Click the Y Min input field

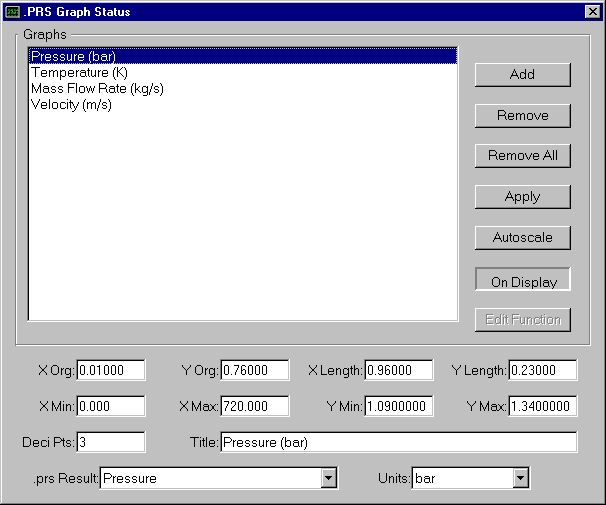398,406
